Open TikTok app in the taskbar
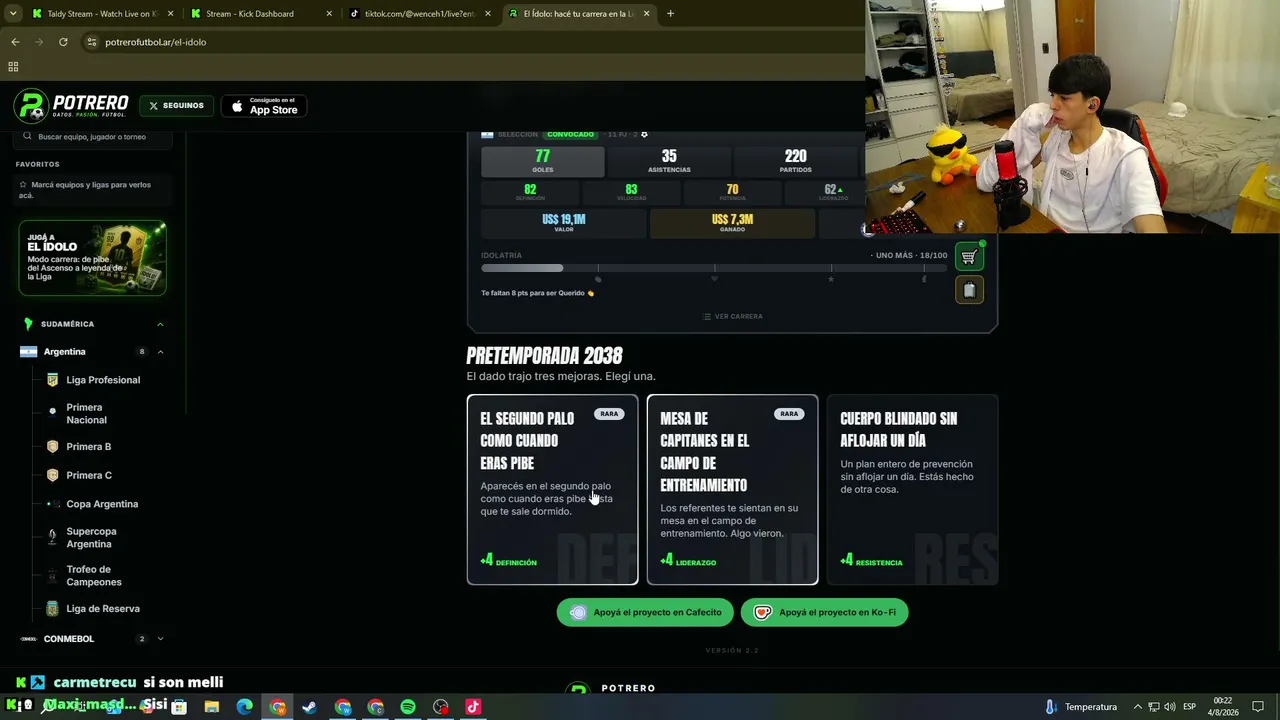This screenshot has height=720, width=1280. point(473,707)
